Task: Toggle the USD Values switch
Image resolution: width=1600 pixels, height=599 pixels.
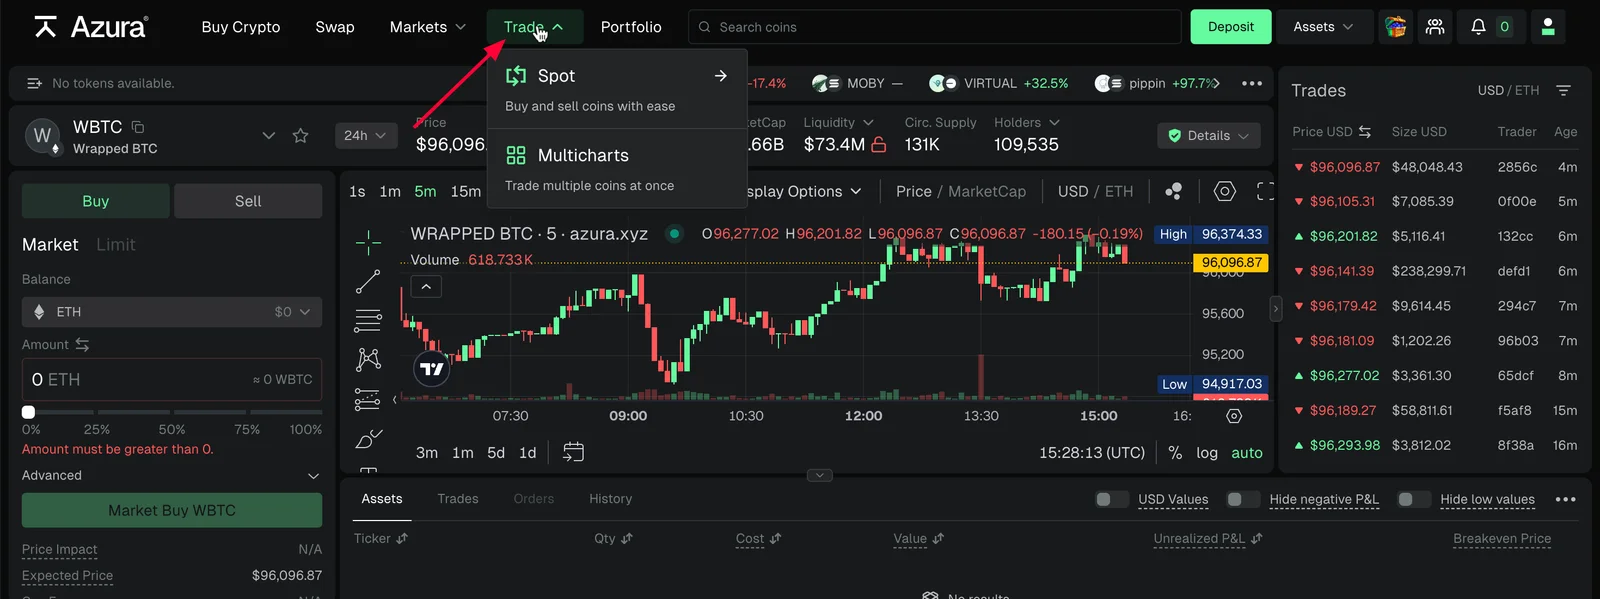Action: (1111, 500)
